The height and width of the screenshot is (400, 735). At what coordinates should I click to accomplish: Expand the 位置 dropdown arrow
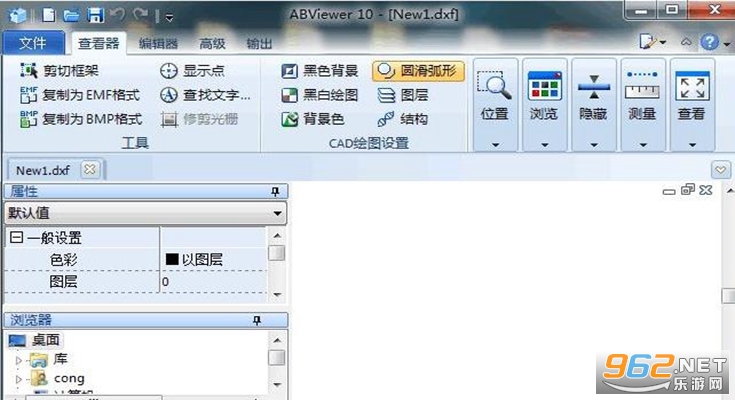tap(495, 145)
